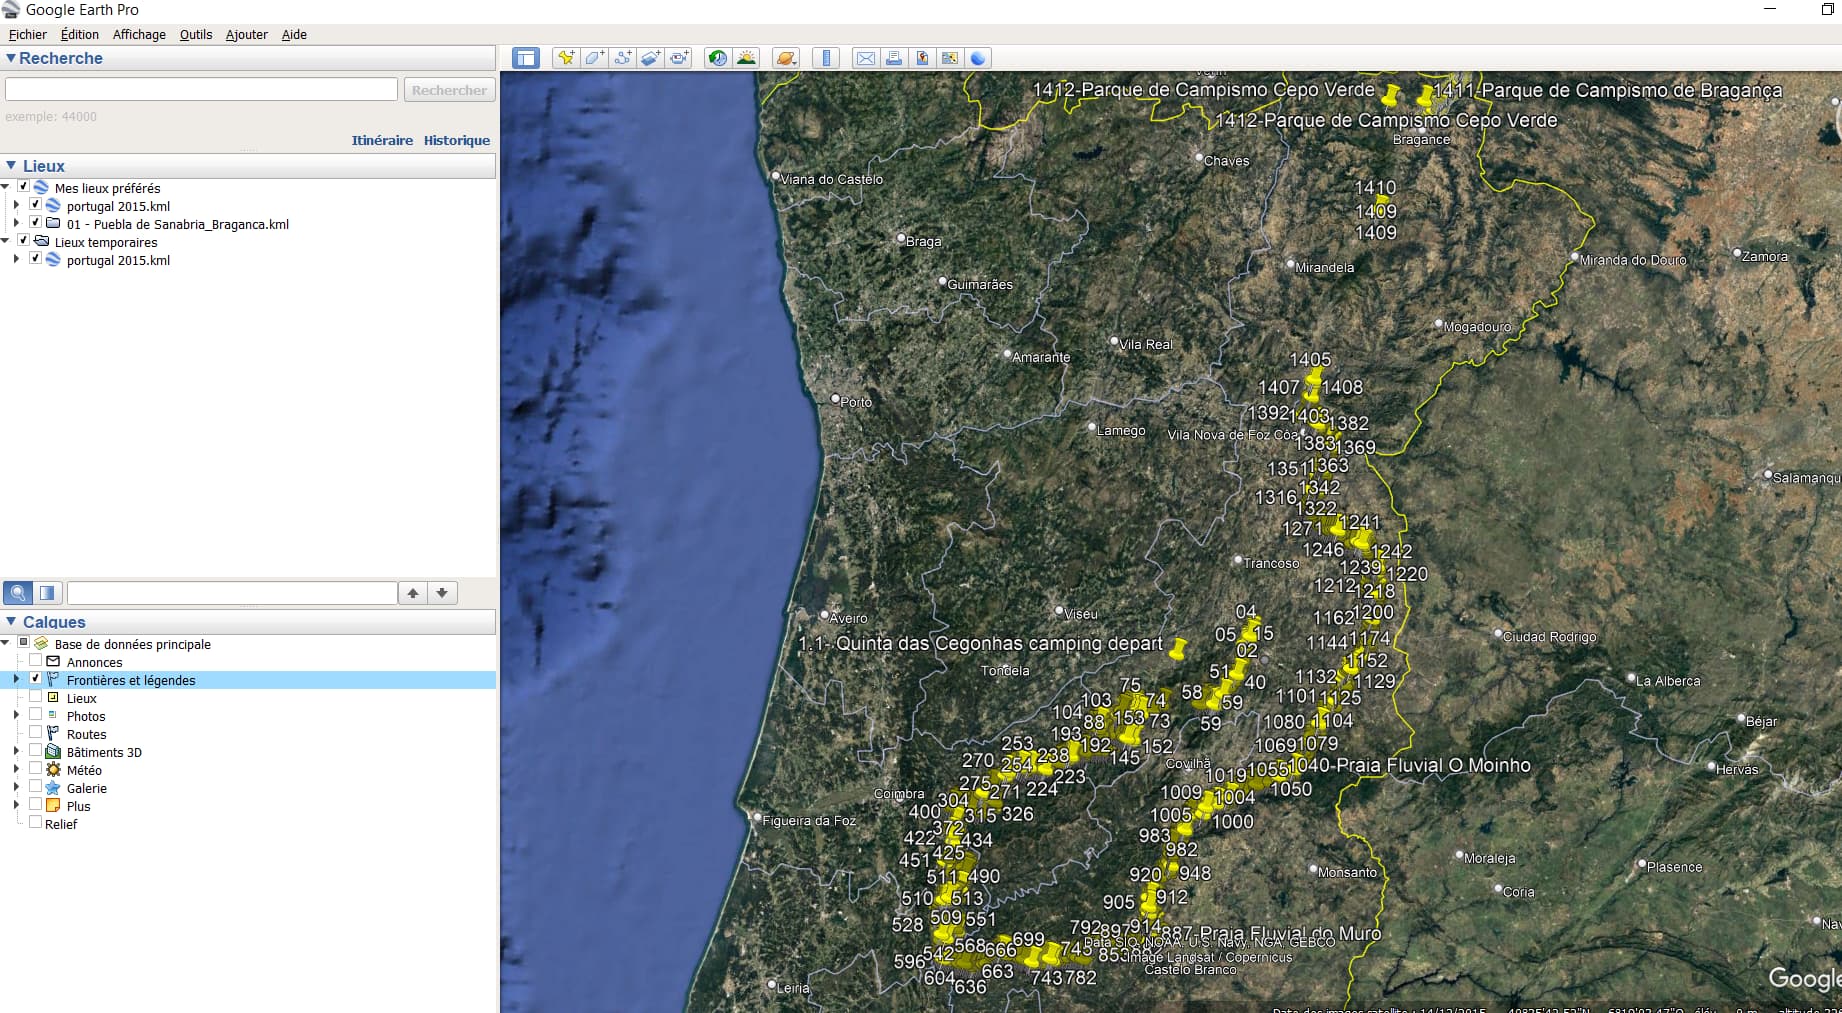Expand the Frontières et légendes layer
The width and height of the screenshot is (1842, 1013).
coord(16,679)
